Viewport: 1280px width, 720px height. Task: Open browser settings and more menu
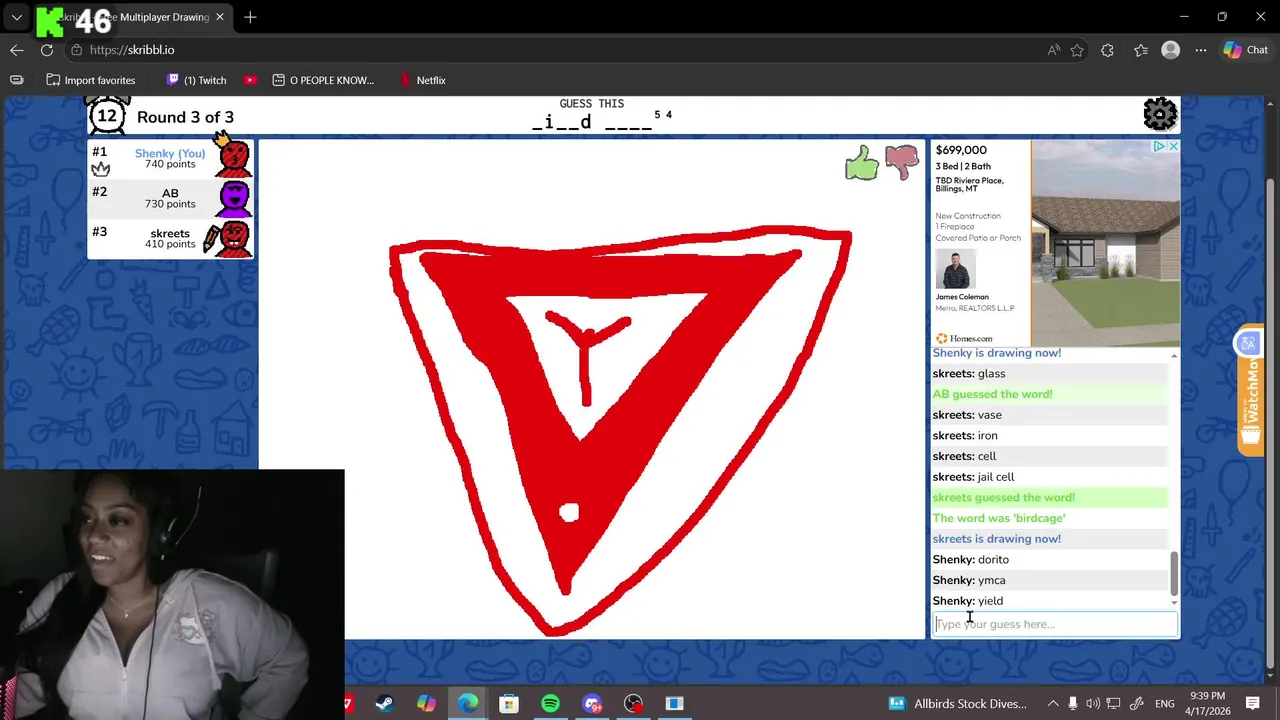[1201, 50]
